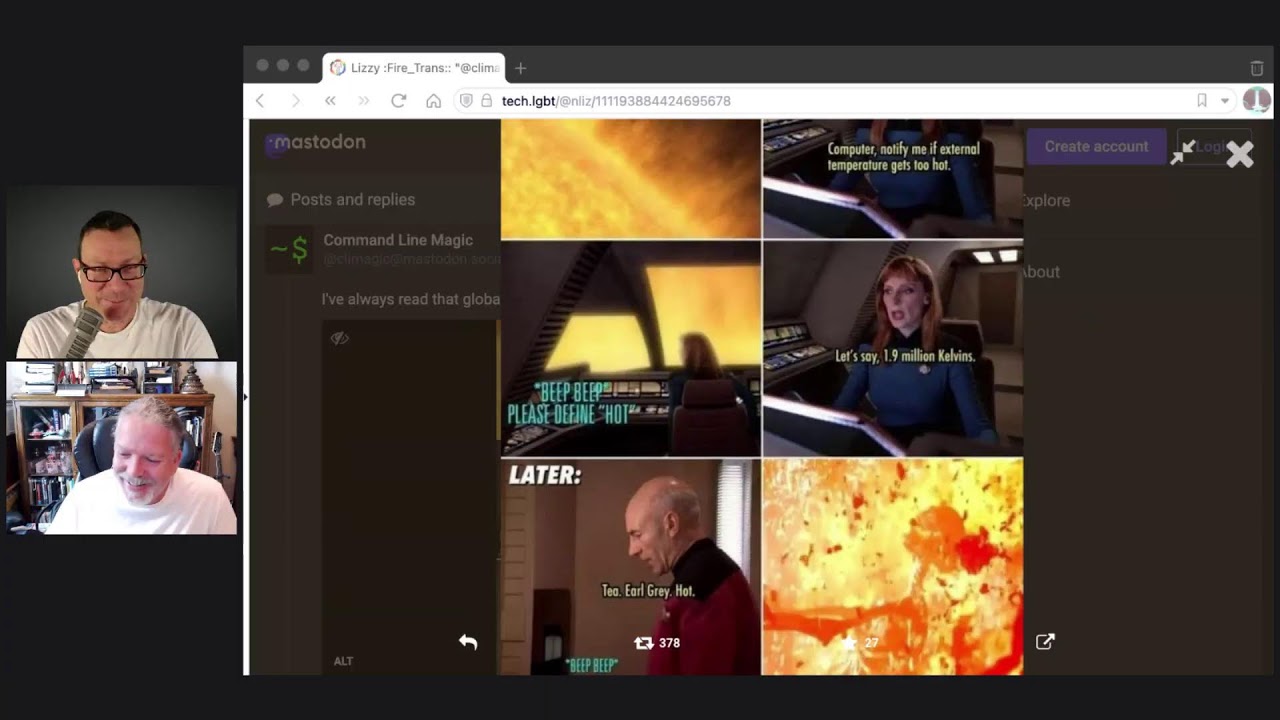This screenshot has width=1280, height=720.
Task: Shrink the image with the compress arrows icon
Action: click(x=1183, y=152)
